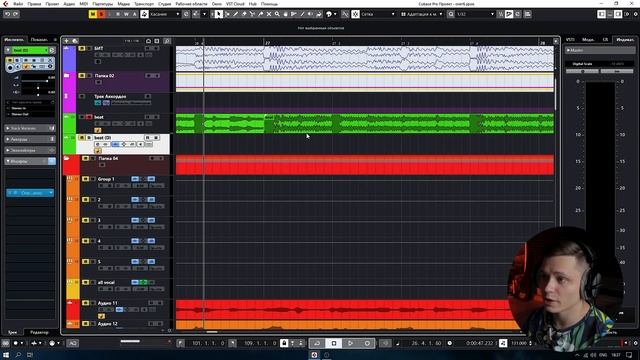
Task: Select the Erase tool
Action: (244, 14)
